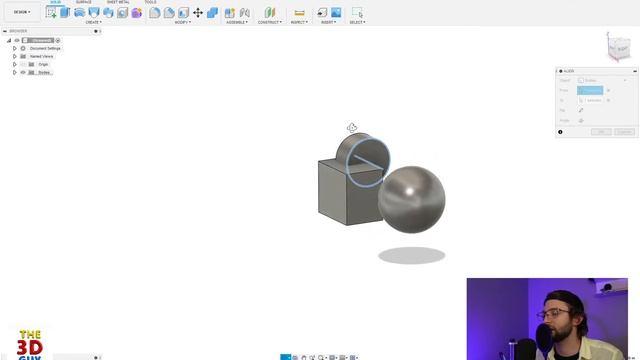
Task: Choose the Hole tool icon
Action: point(94,13)
